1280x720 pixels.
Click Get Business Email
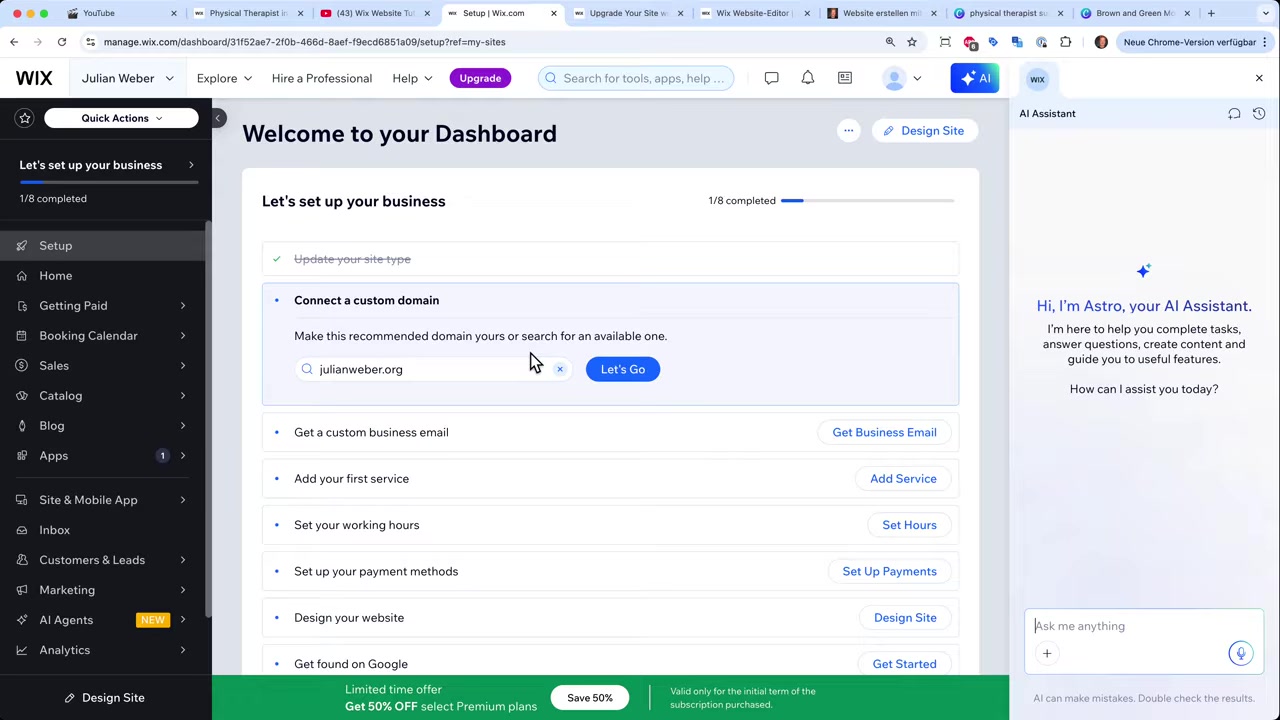tap(884, 432)
